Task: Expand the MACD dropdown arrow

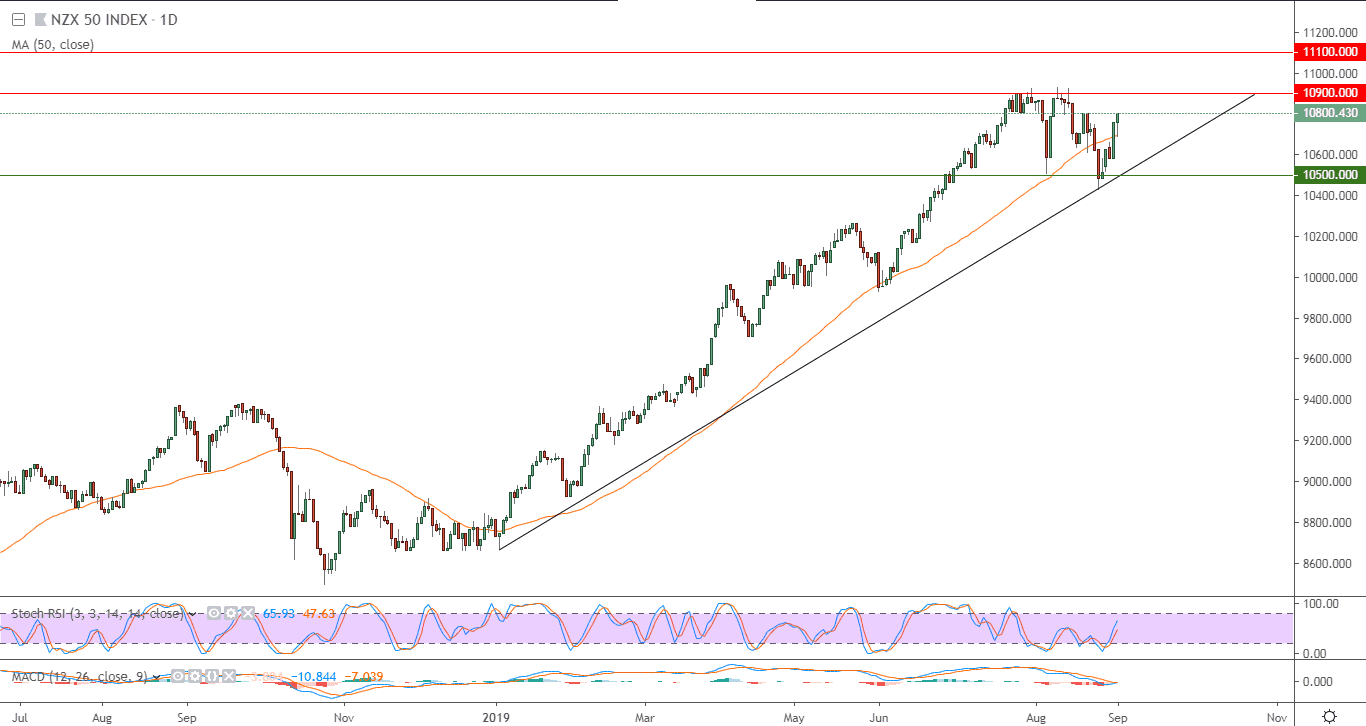Action: (x=156, y=677)
